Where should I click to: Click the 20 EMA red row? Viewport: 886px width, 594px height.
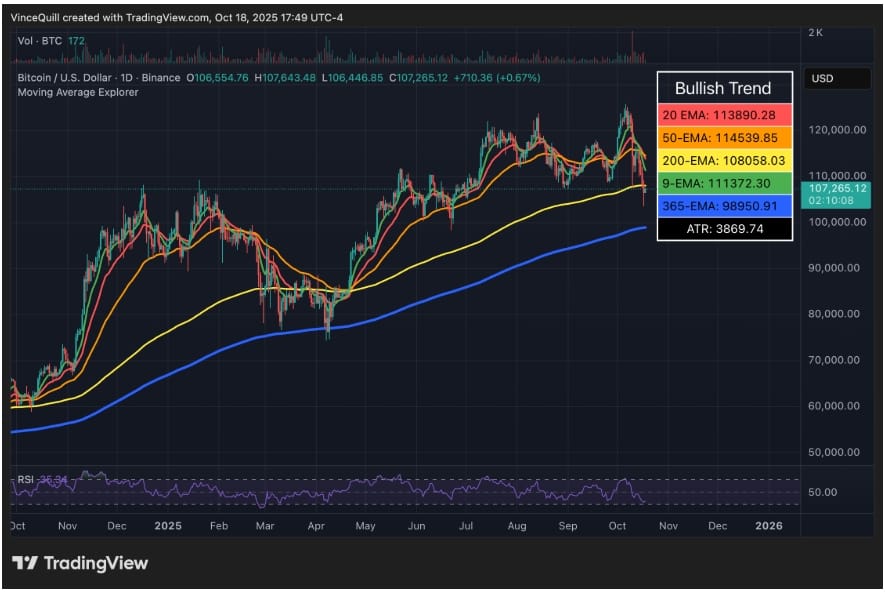tap(724, 115)
